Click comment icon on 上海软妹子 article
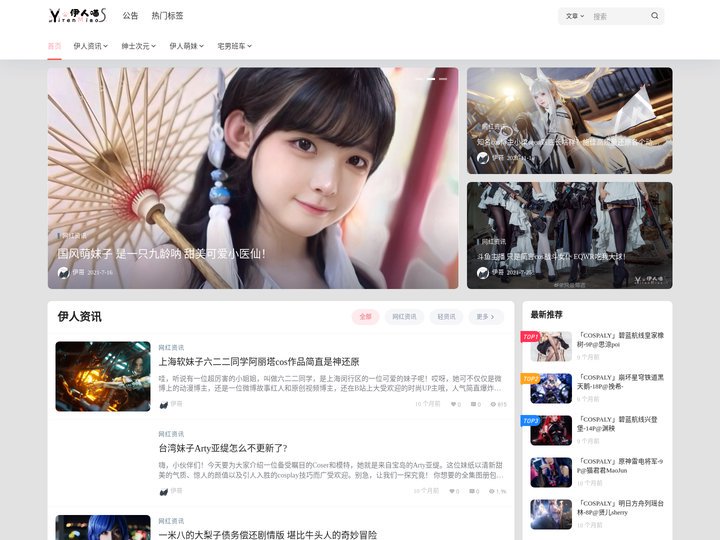The height and width of the screenshot is (540, 720). [473, 405]
